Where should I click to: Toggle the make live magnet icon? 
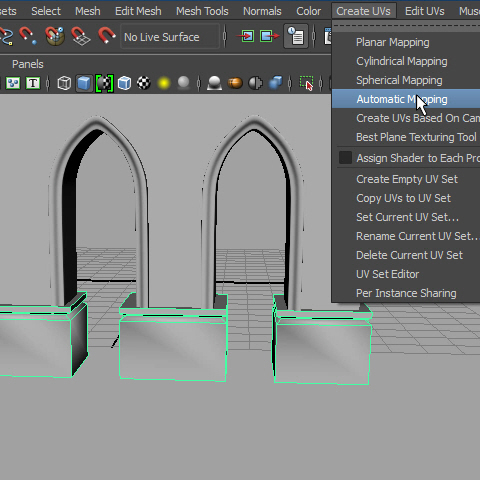106,35
